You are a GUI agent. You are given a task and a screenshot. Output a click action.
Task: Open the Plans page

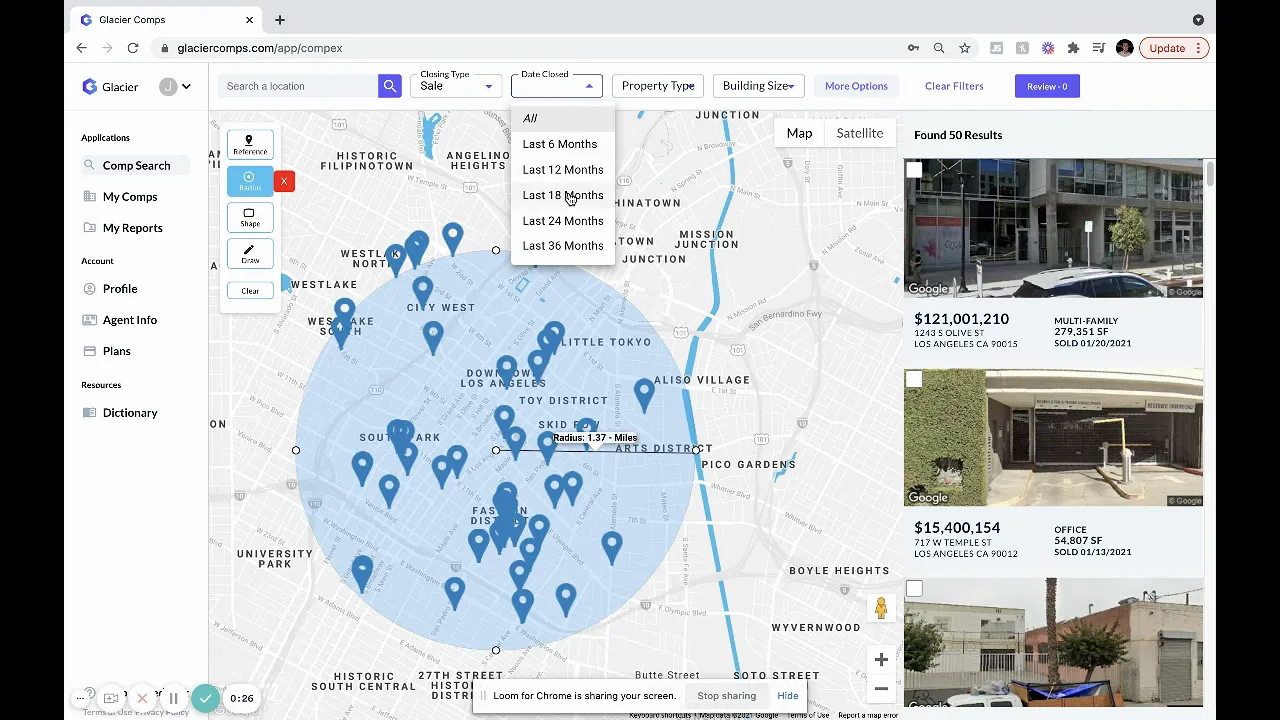pyautogui.click(x=117, y=351)
